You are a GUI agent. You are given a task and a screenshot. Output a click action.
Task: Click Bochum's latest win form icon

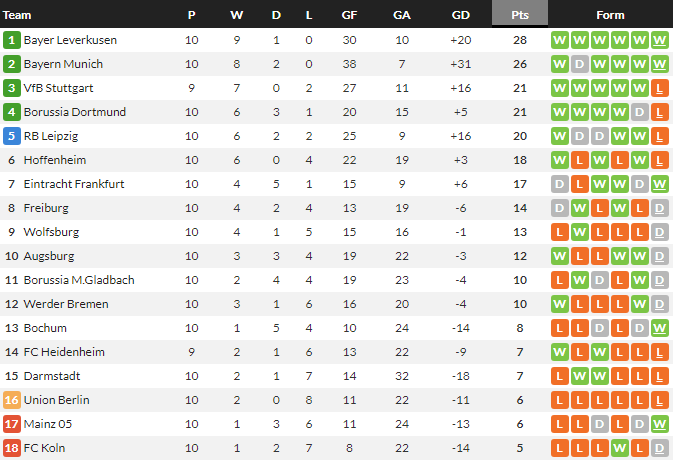click(x=659, y=328)
